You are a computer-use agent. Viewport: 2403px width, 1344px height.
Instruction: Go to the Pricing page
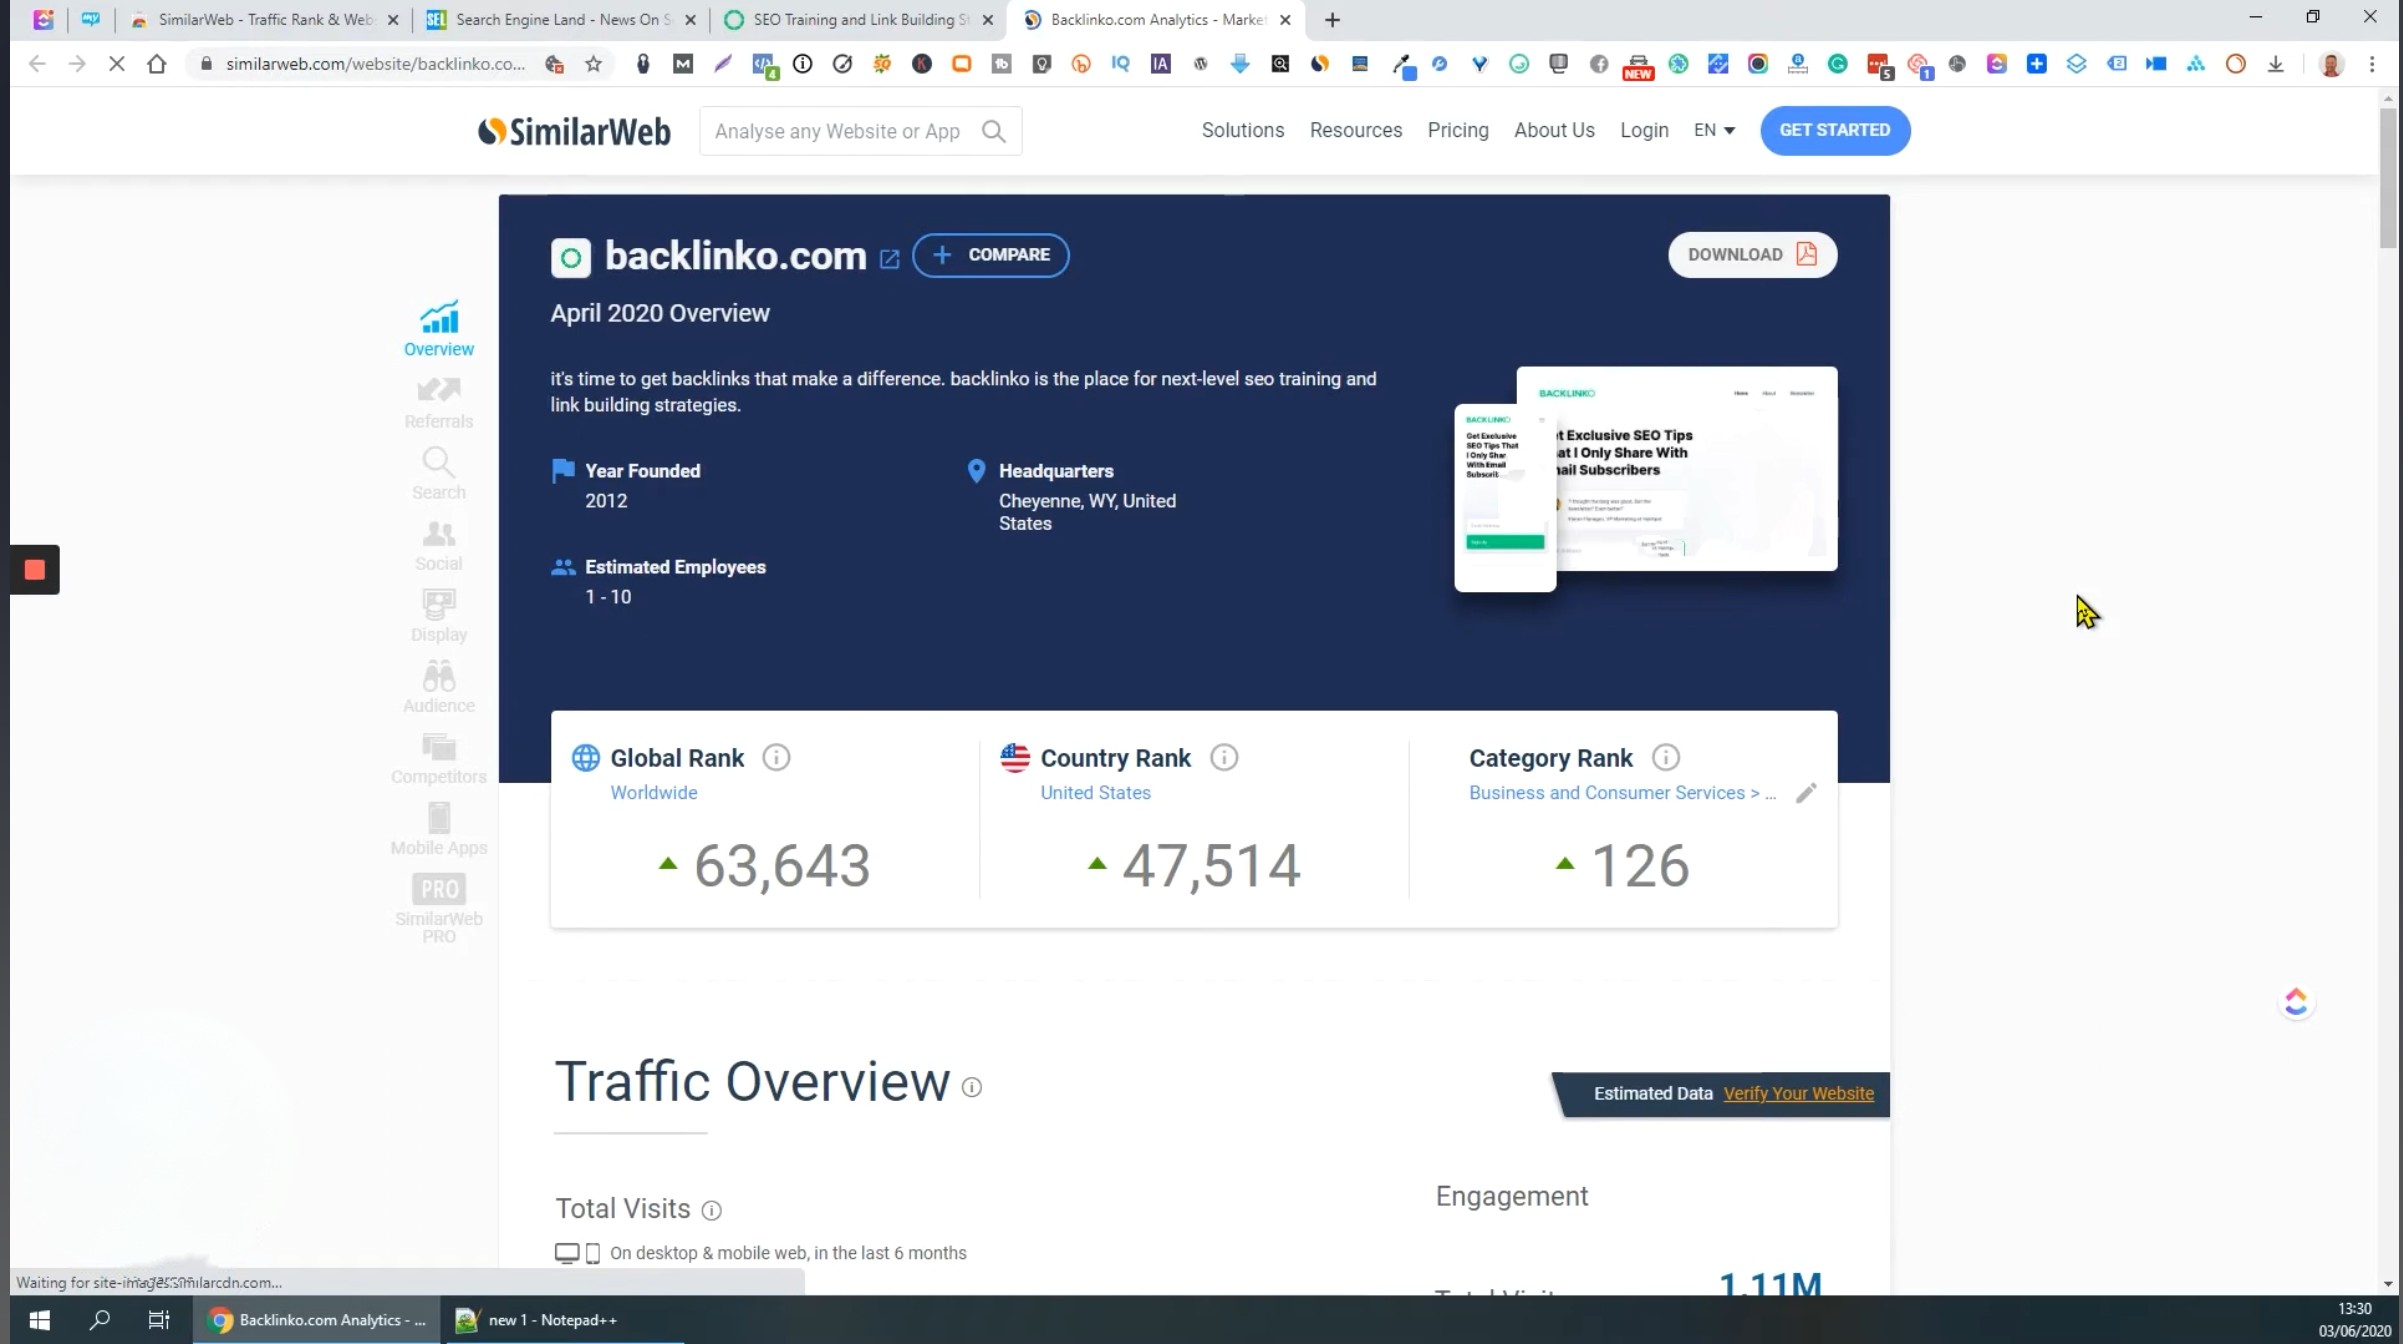click(x=1458, y=130)
